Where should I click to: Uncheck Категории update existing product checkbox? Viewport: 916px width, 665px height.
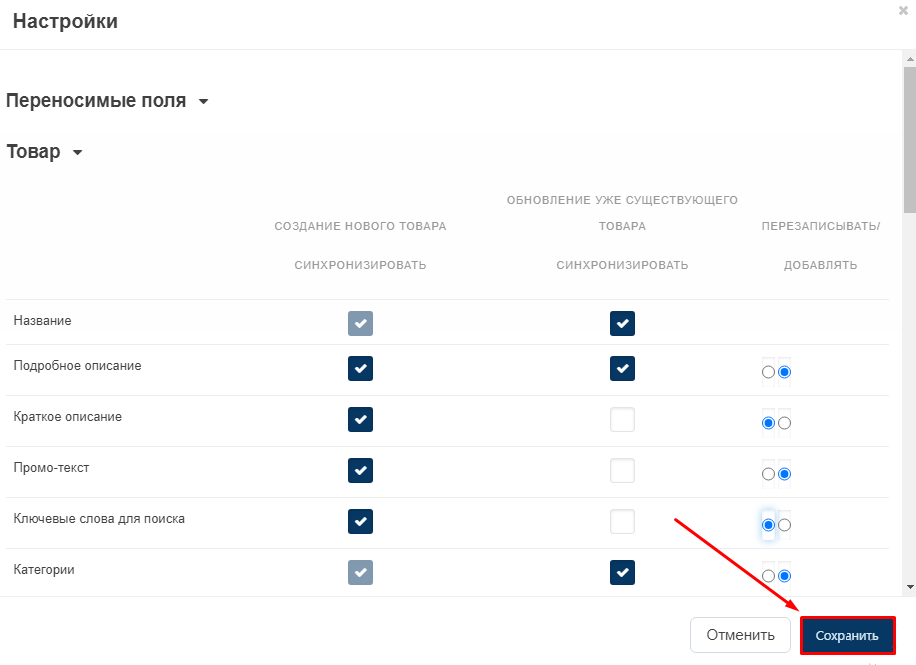[622, 572]
